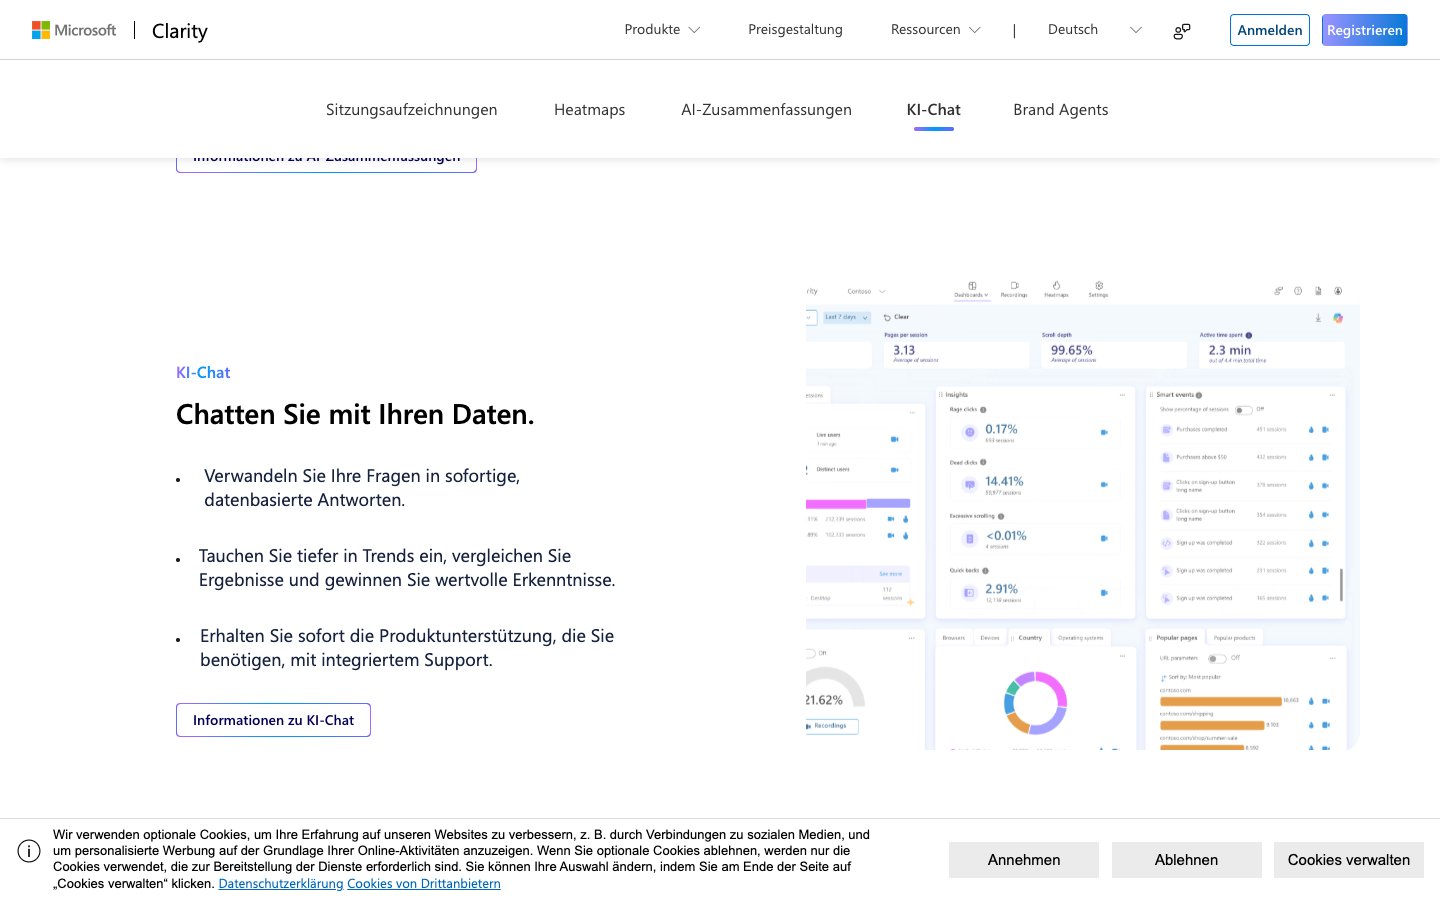
Task: Click the Smart events panel scrollbar
Action: tap(1341, 584)
